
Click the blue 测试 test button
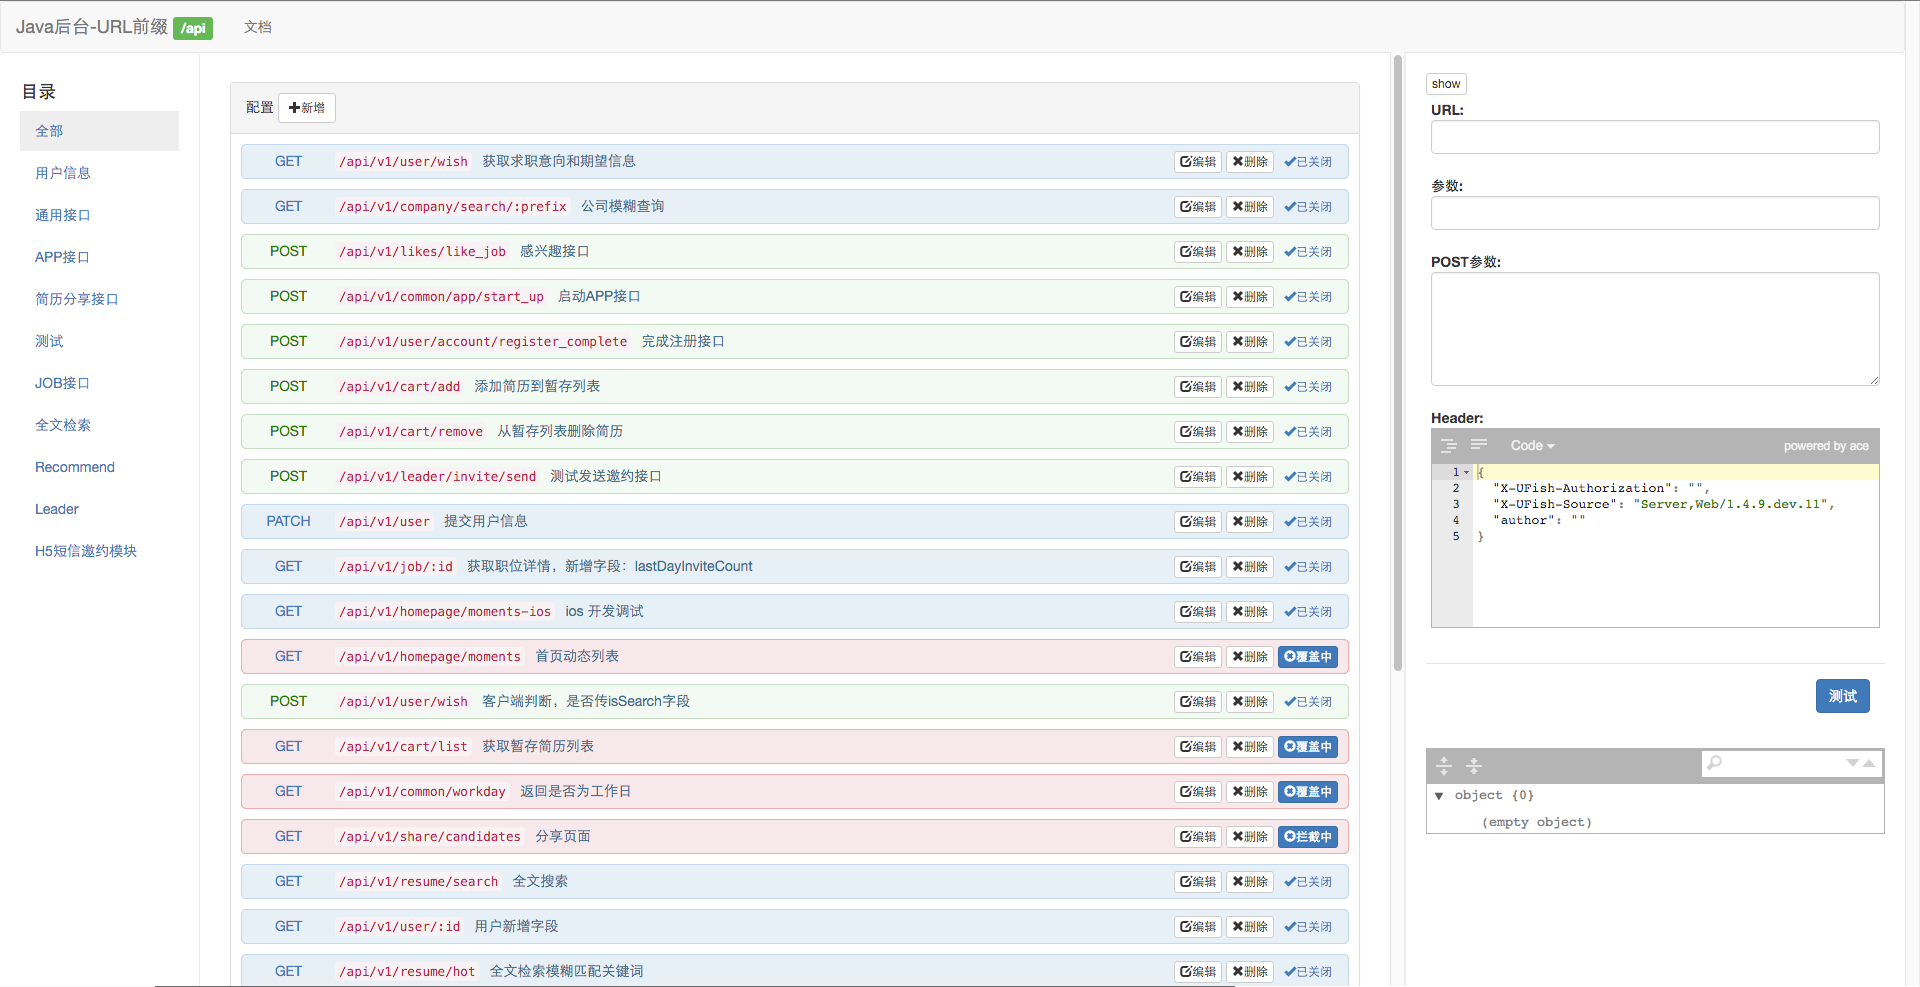click(x=1842, y=696)
